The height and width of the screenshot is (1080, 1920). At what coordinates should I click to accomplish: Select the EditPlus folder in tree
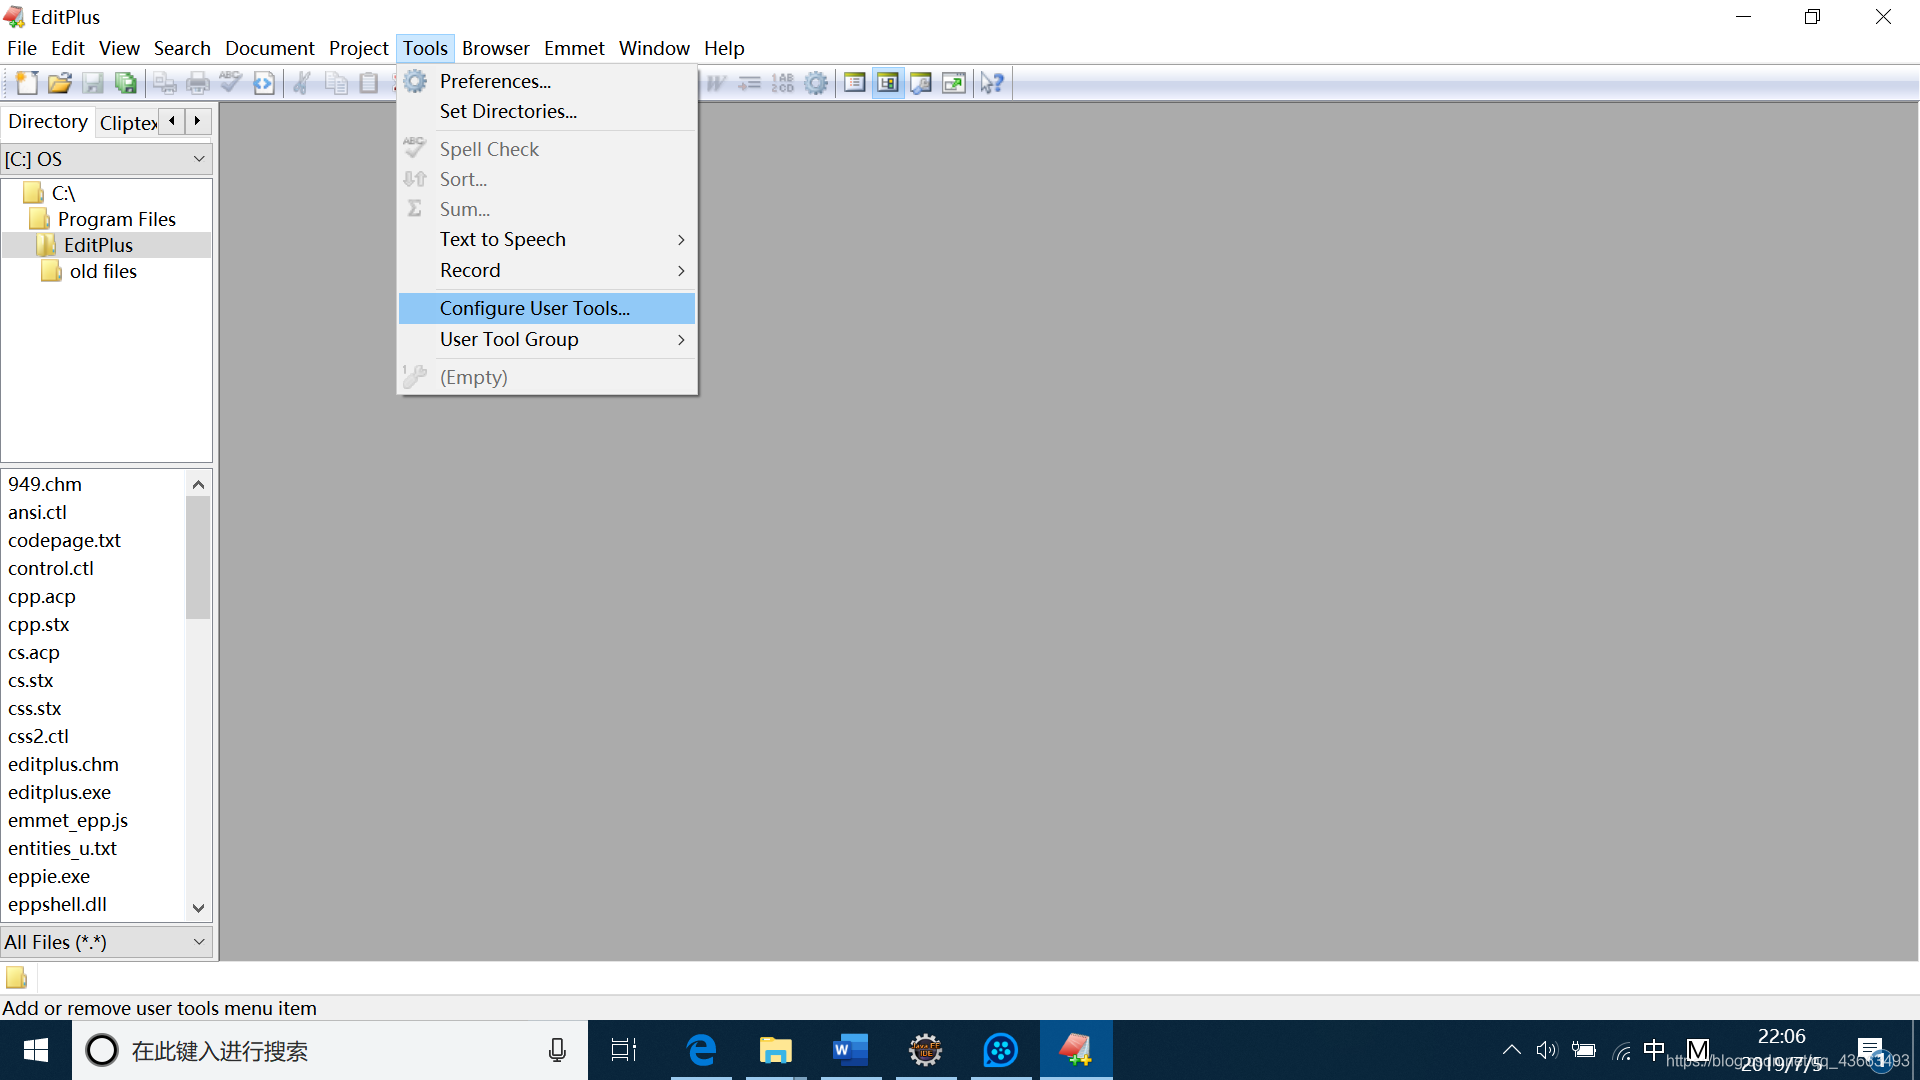98,245
